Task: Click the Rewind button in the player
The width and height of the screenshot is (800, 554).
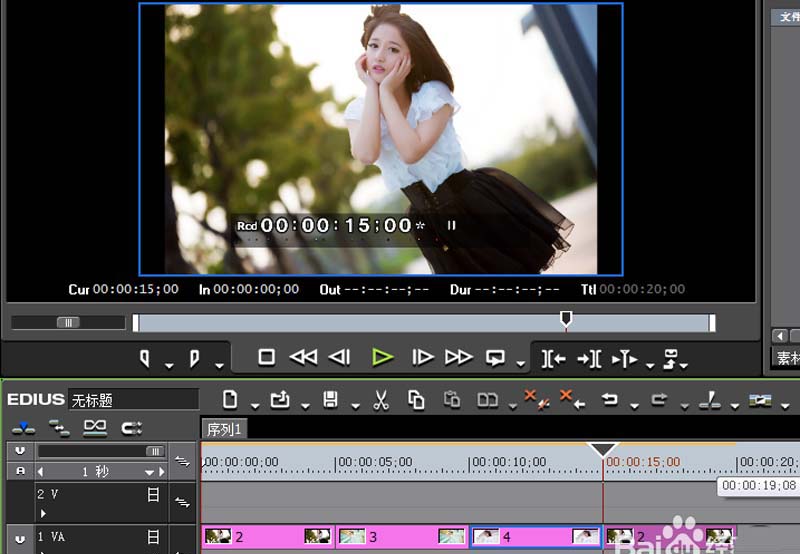Action: tap(302, 357)
